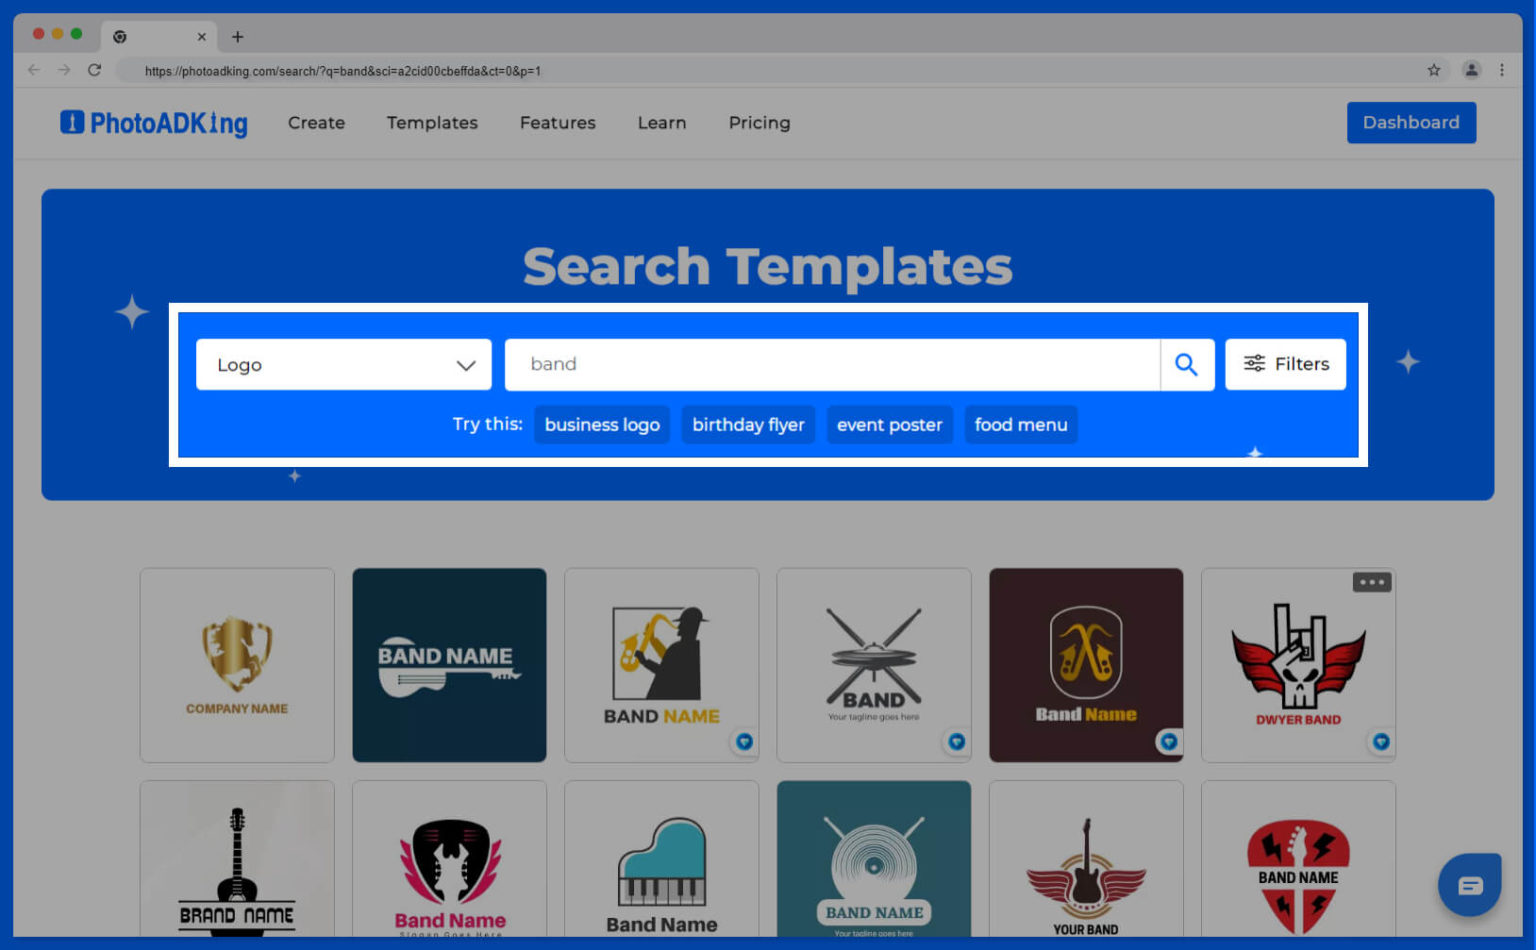Viewport: 1536px width, 950px height.
Task: Click the Dashboard button
Action: (1410, 123)
